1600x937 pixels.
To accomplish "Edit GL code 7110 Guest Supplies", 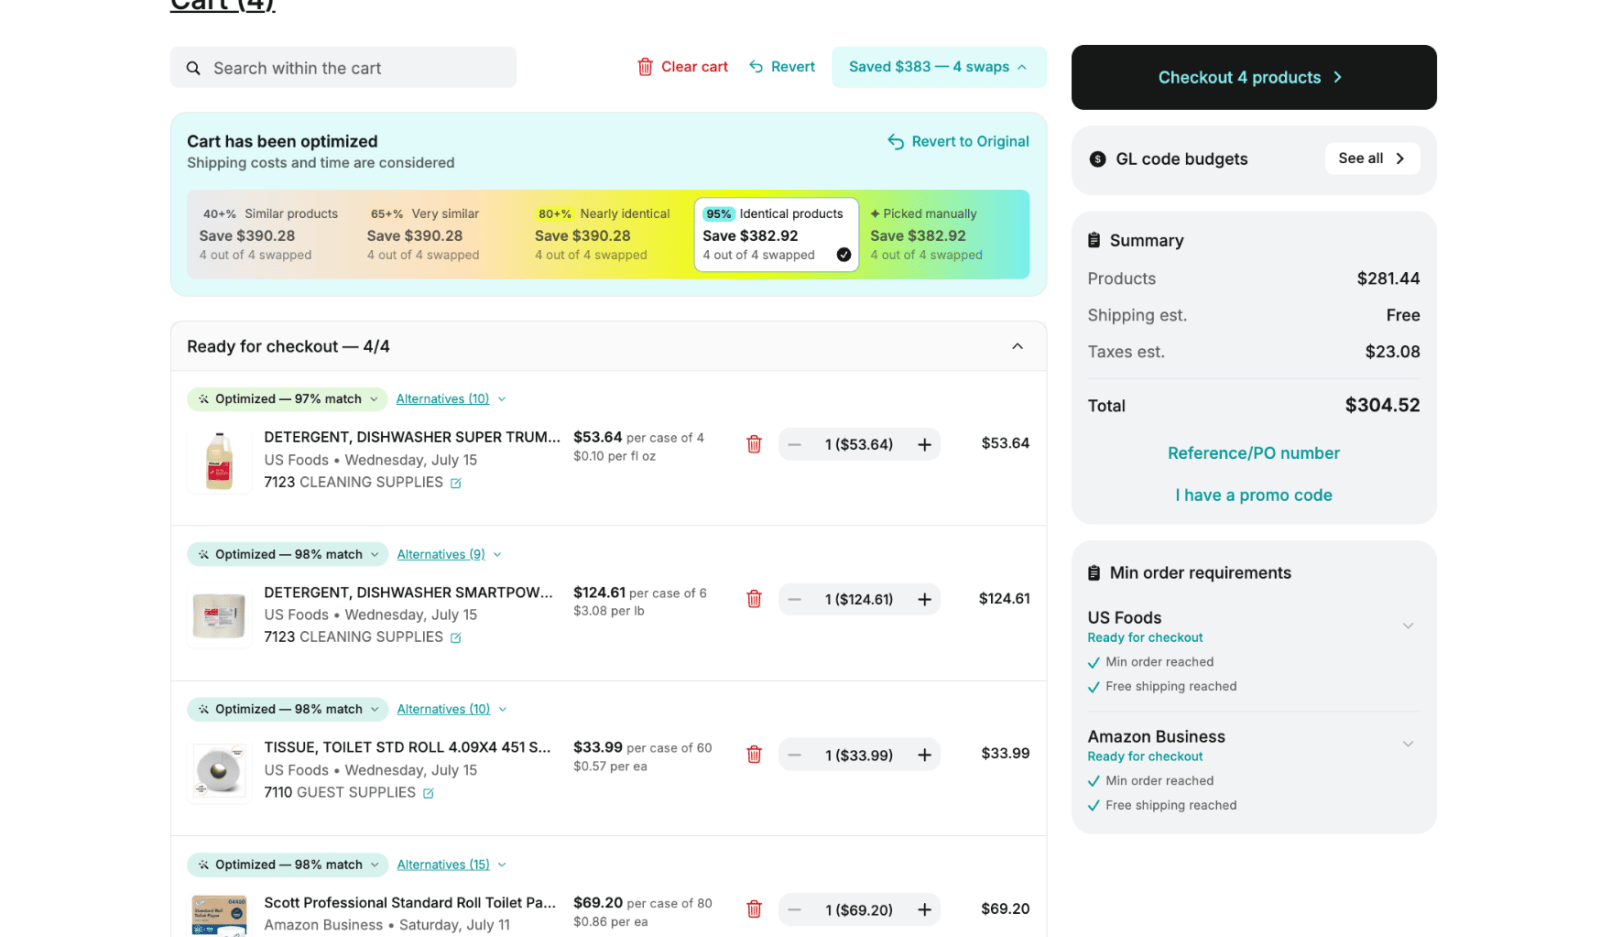I will click(428, 793).
